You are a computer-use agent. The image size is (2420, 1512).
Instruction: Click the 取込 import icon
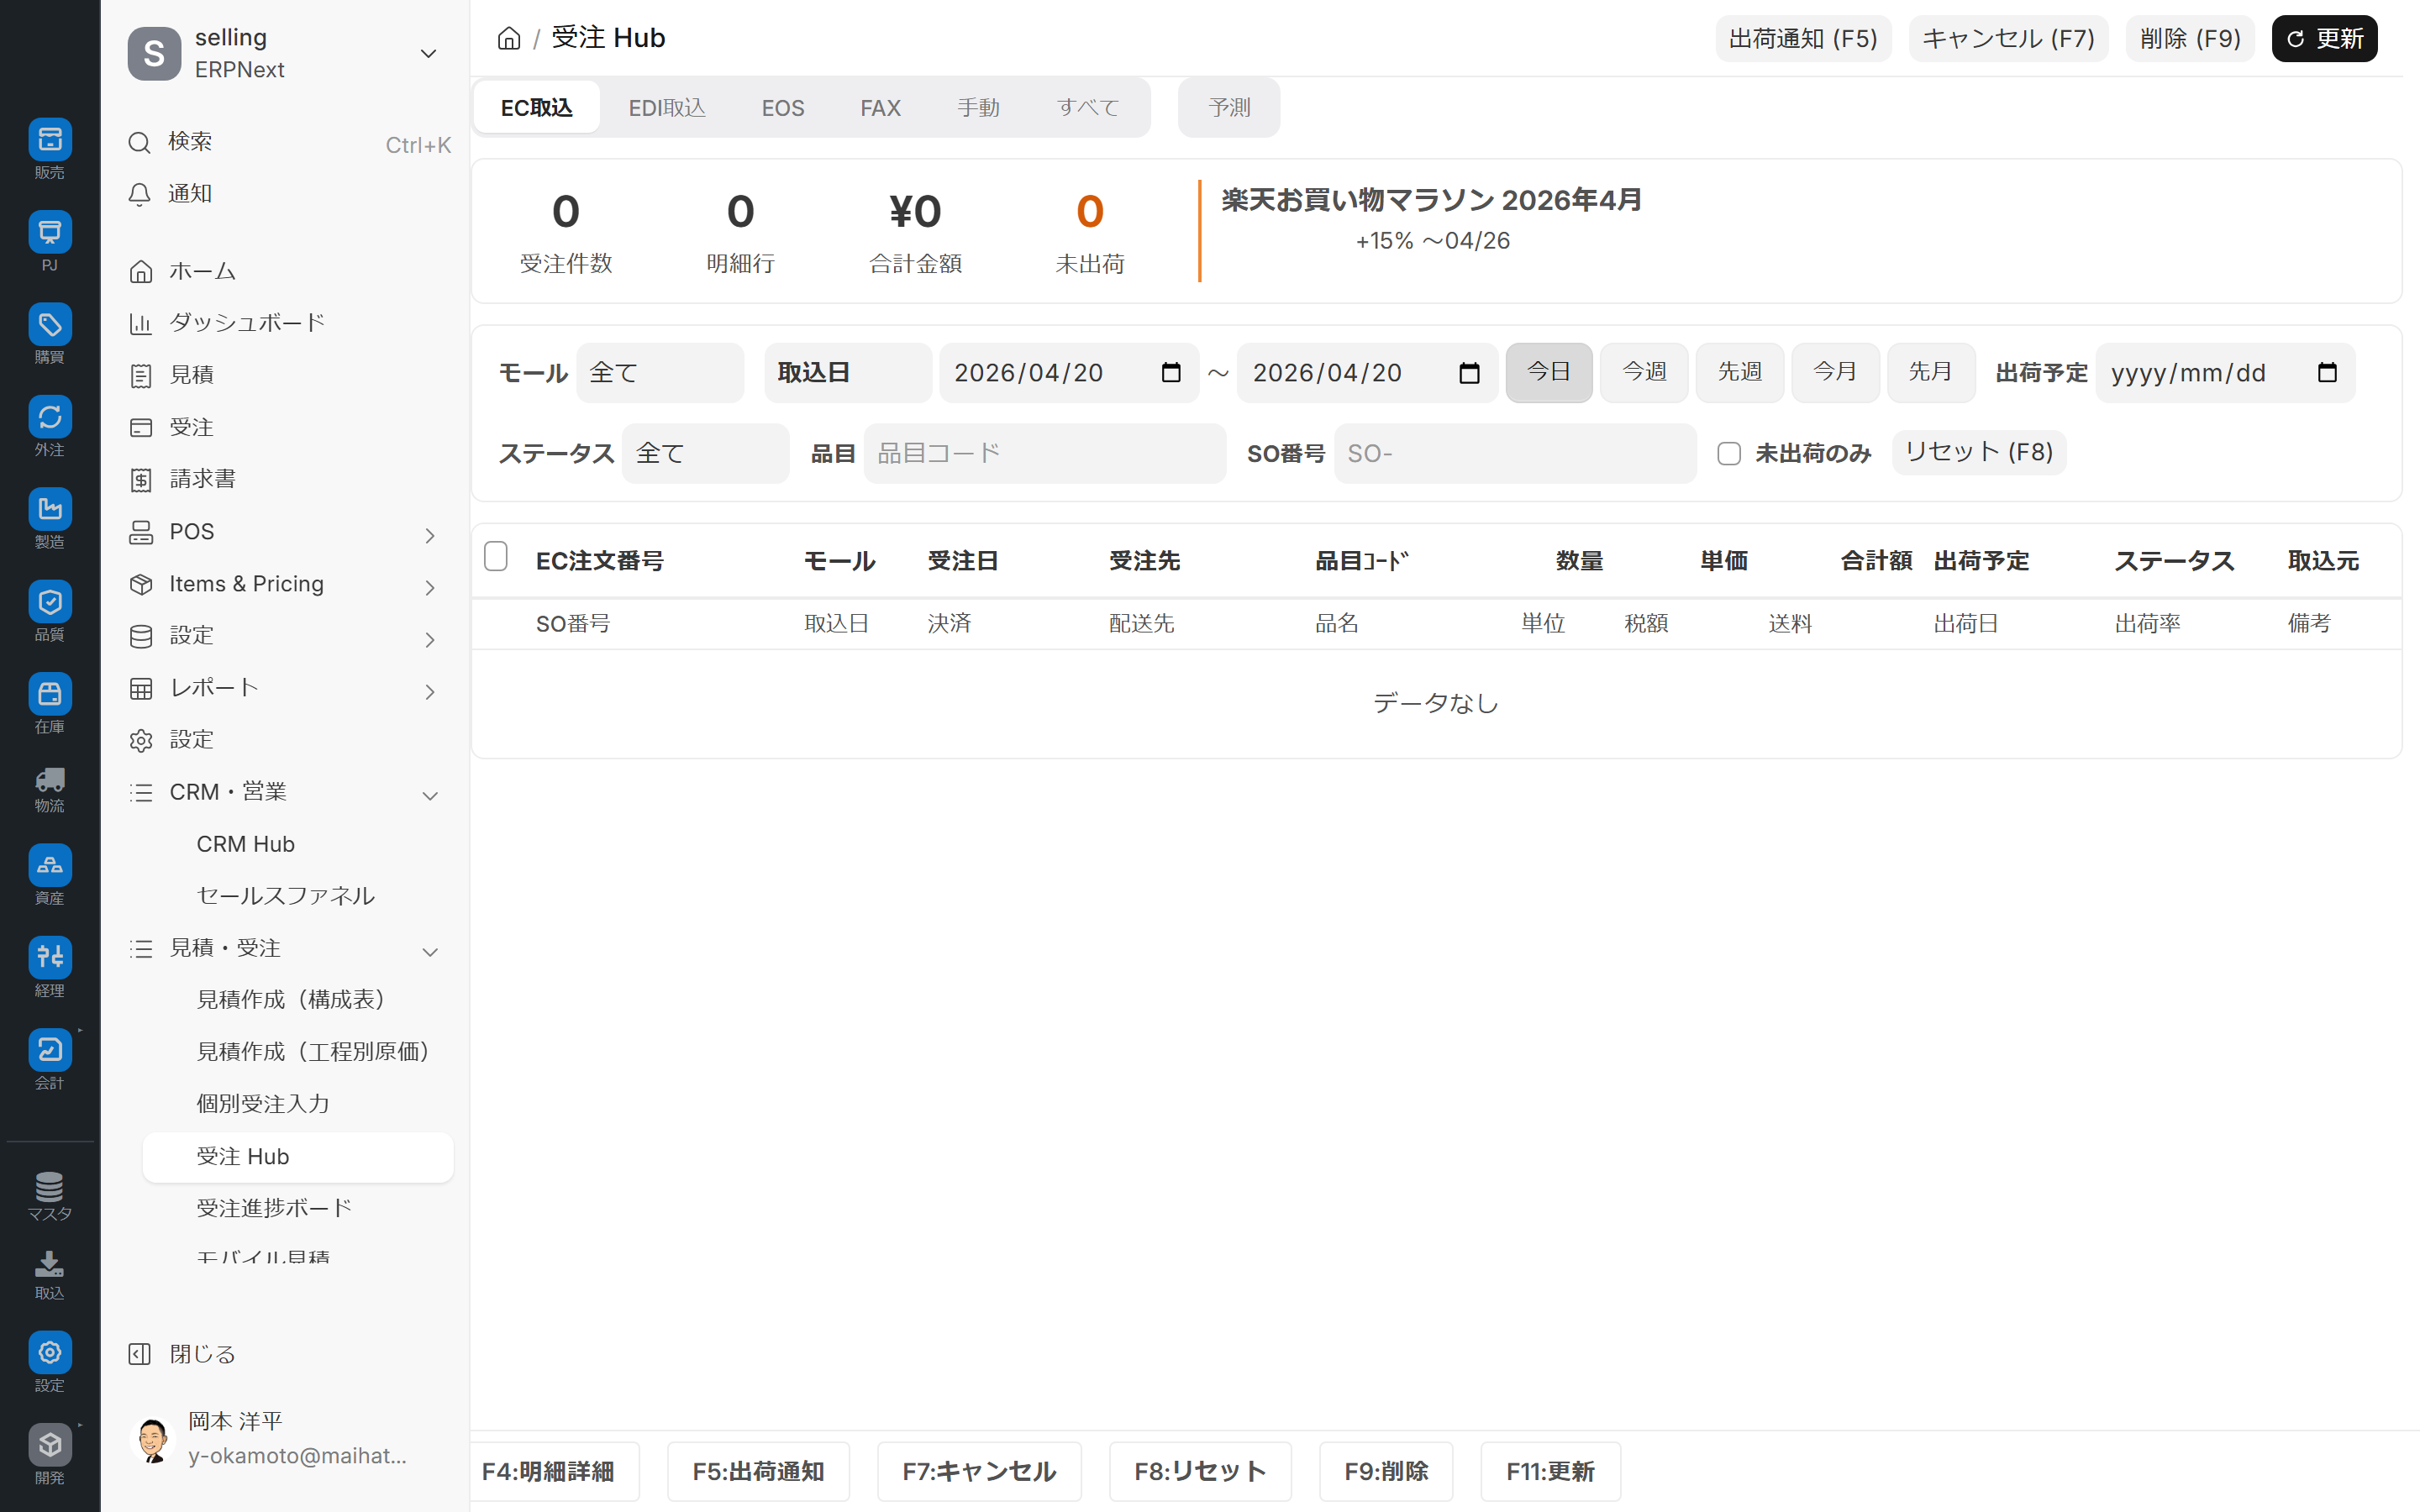pos(49,1266)
